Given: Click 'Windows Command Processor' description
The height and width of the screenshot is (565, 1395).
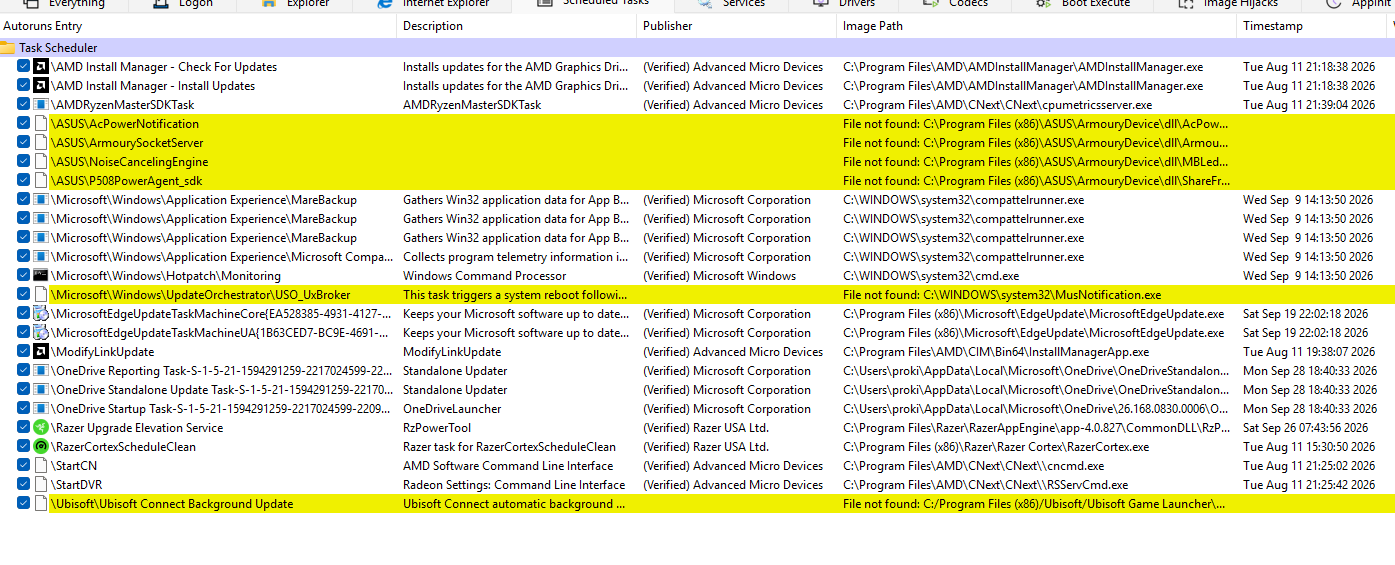Looking at the screenshot, I should pyautogui.click(x=485, y=276).
